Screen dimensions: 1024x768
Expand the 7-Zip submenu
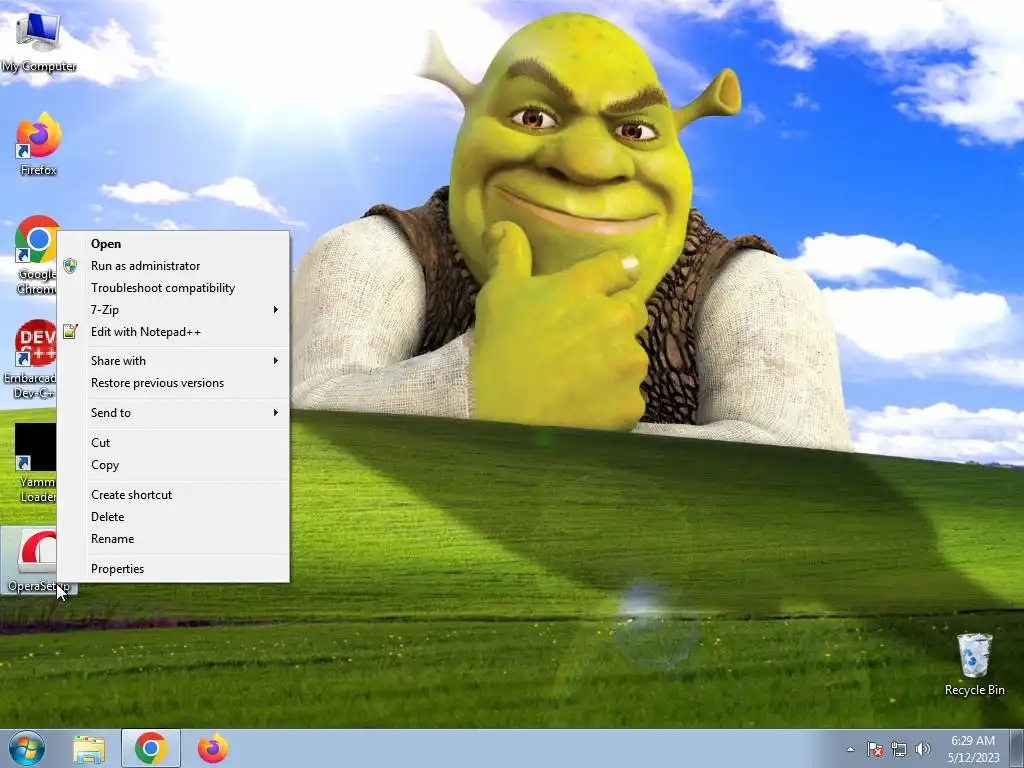[173, 310]
